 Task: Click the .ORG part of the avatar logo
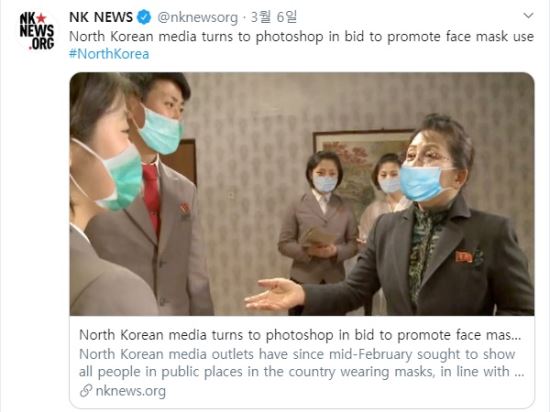coord(41,43)
